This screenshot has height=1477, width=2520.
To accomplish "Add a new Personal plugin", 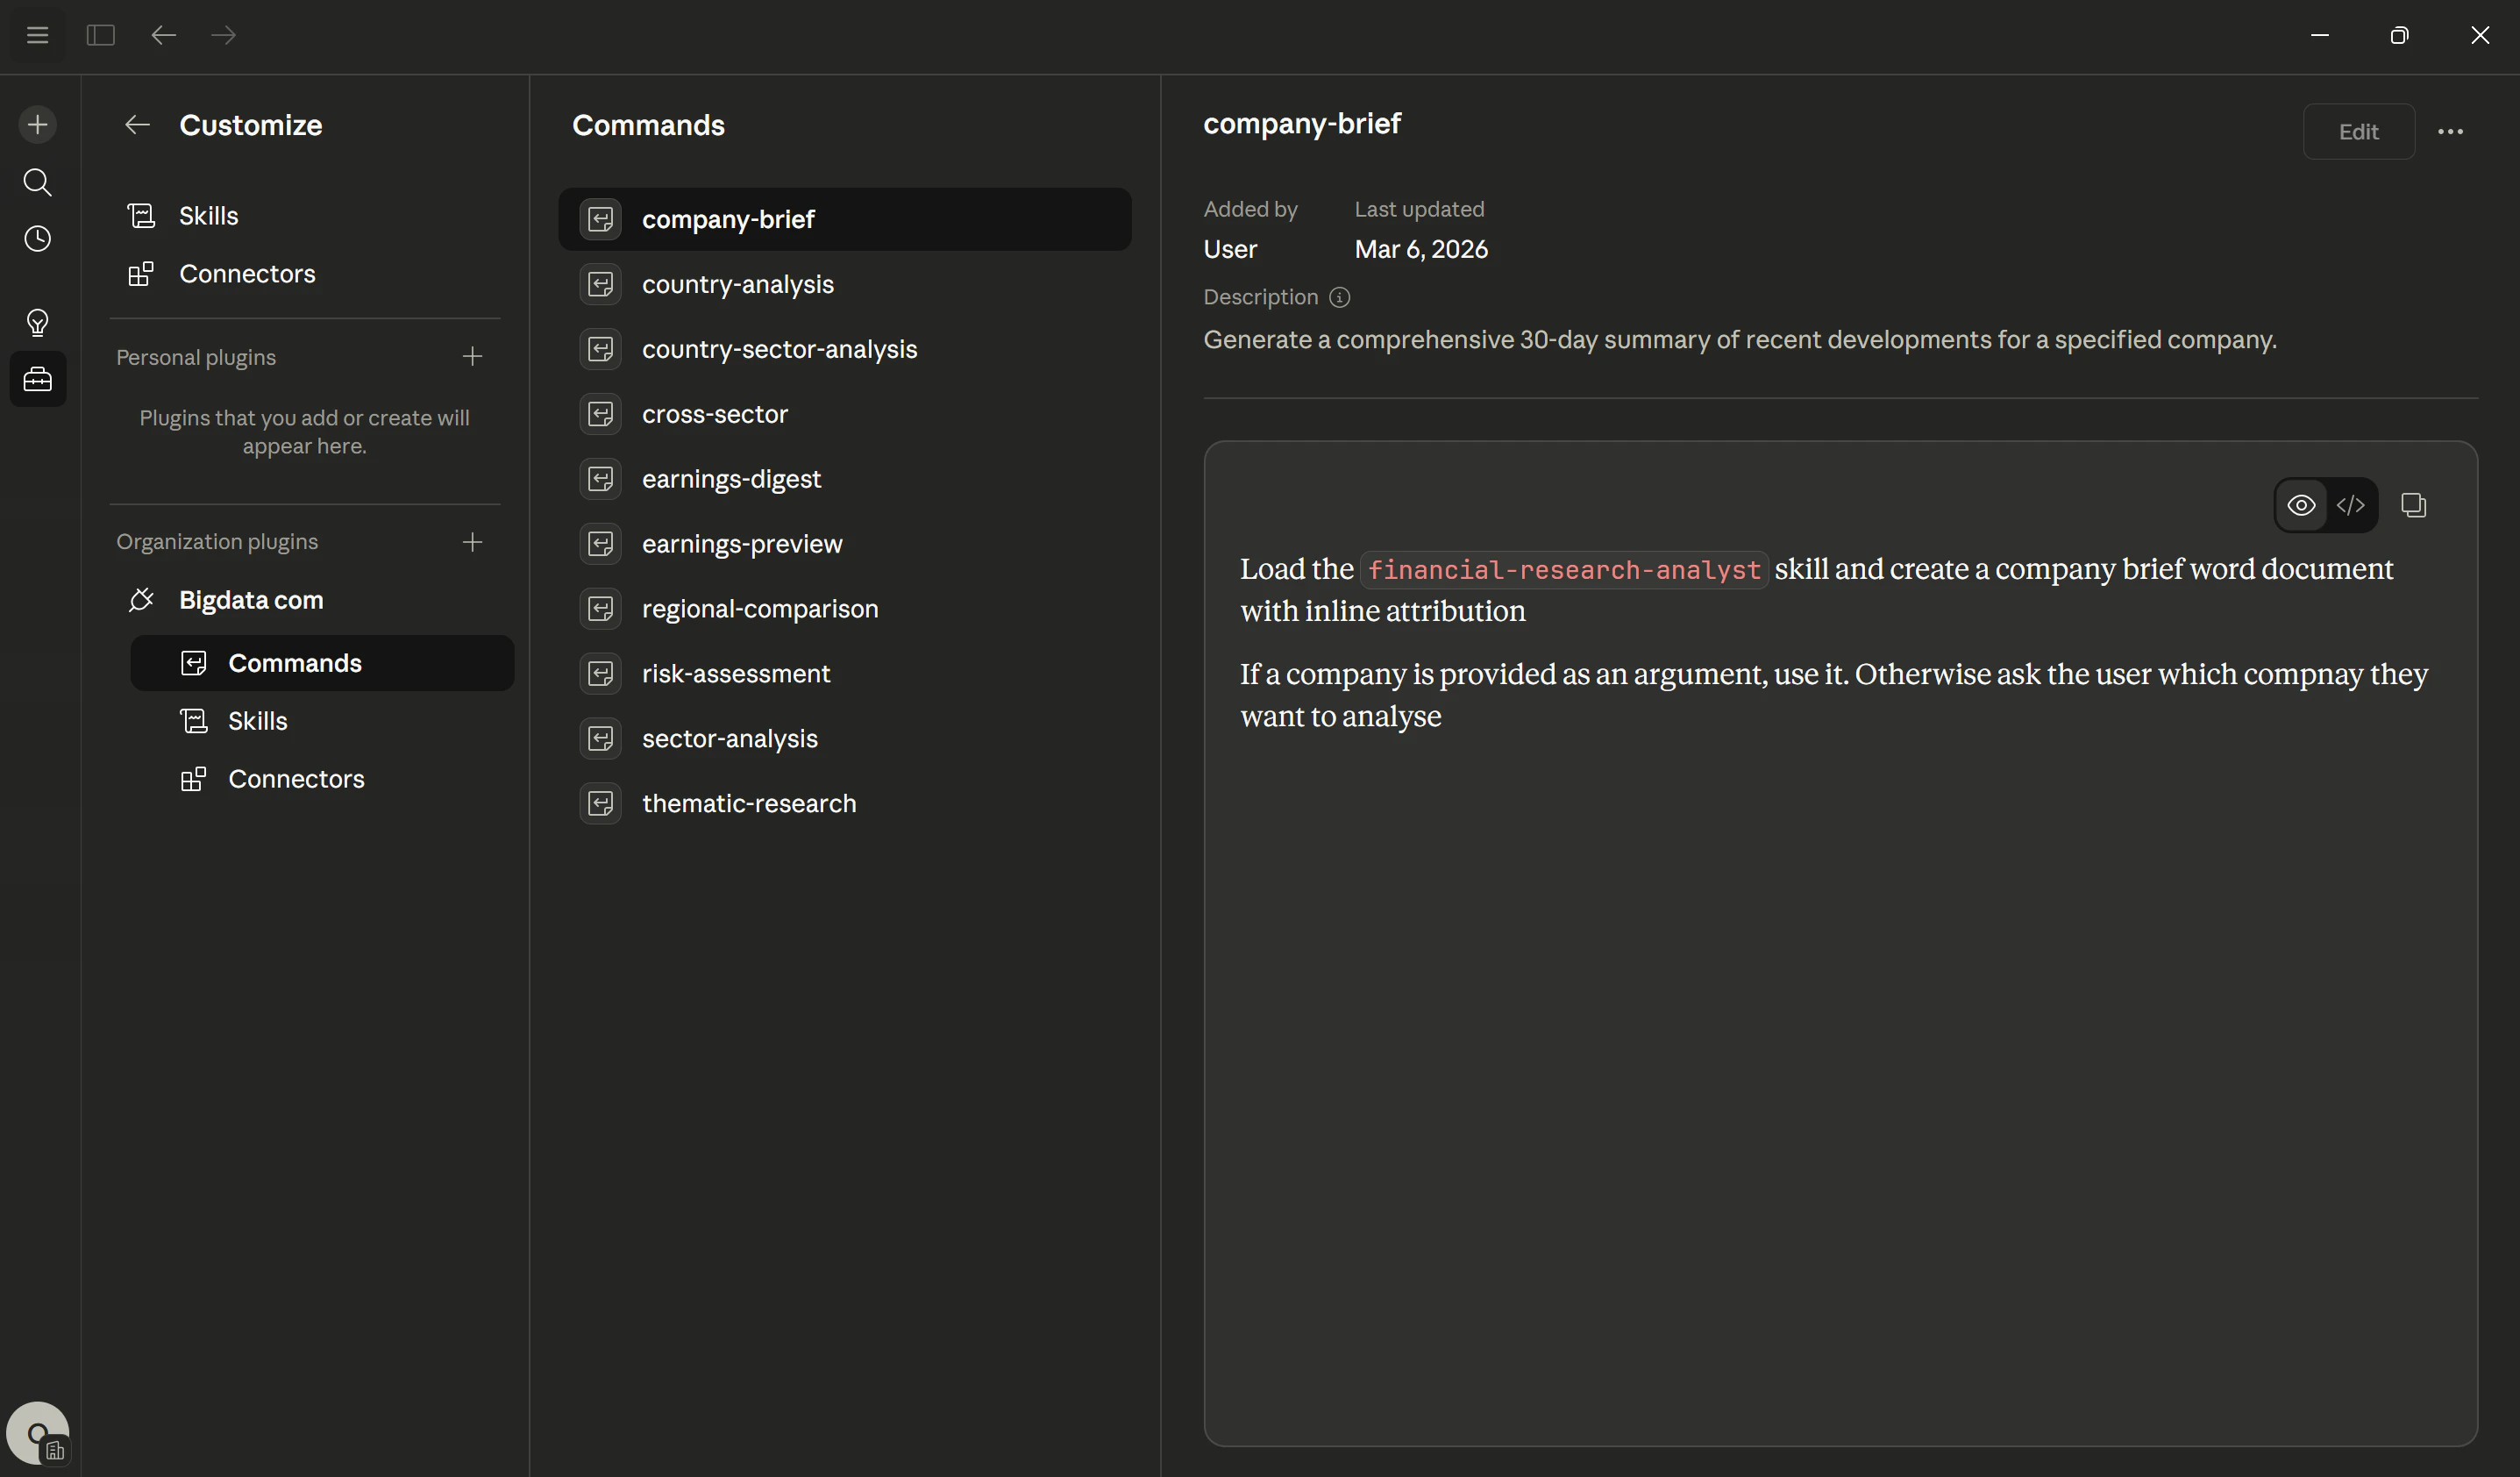I will [472, 356].
